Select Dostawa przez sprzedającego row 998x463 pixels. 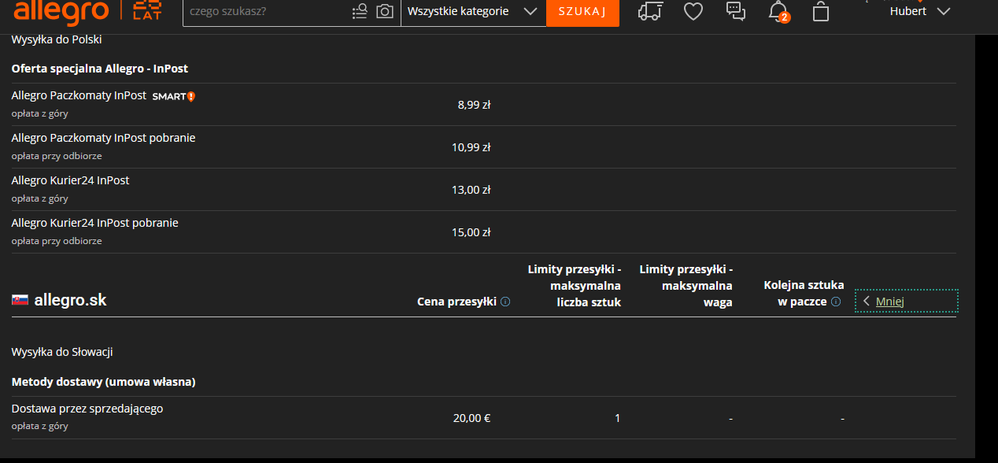click(x=87, y=409)
